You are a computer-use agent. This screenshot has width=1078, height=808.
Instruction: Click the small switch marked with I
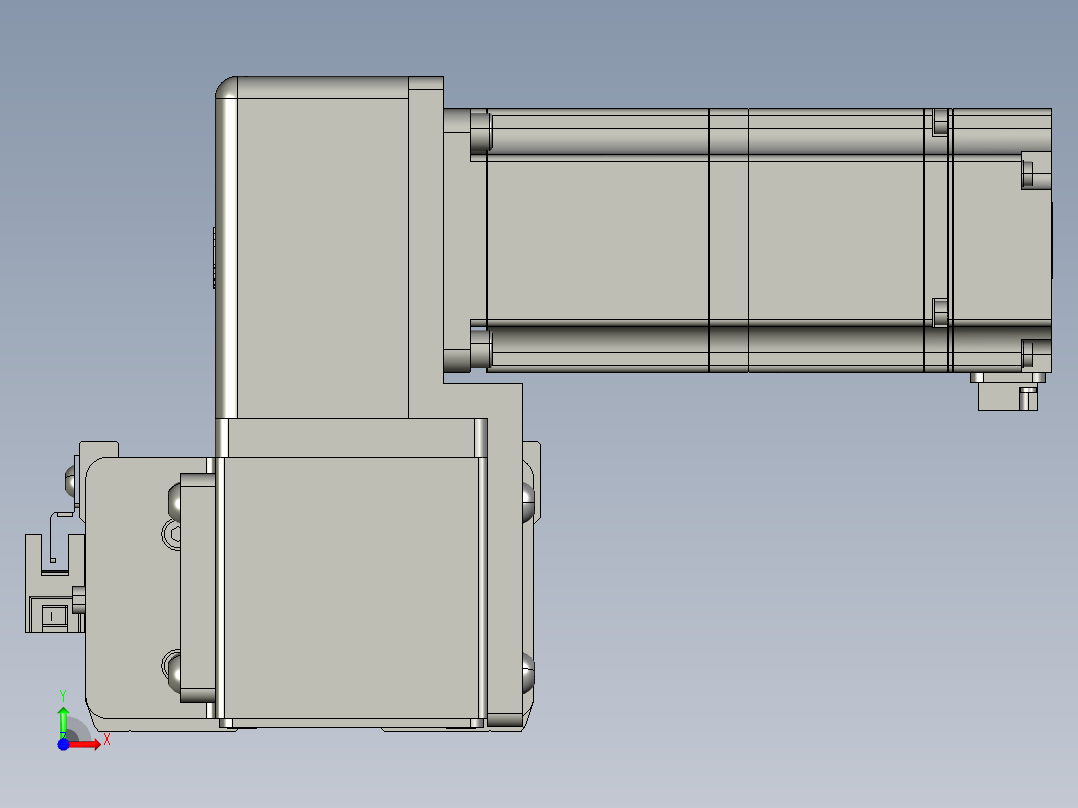(x=52, y=616)
